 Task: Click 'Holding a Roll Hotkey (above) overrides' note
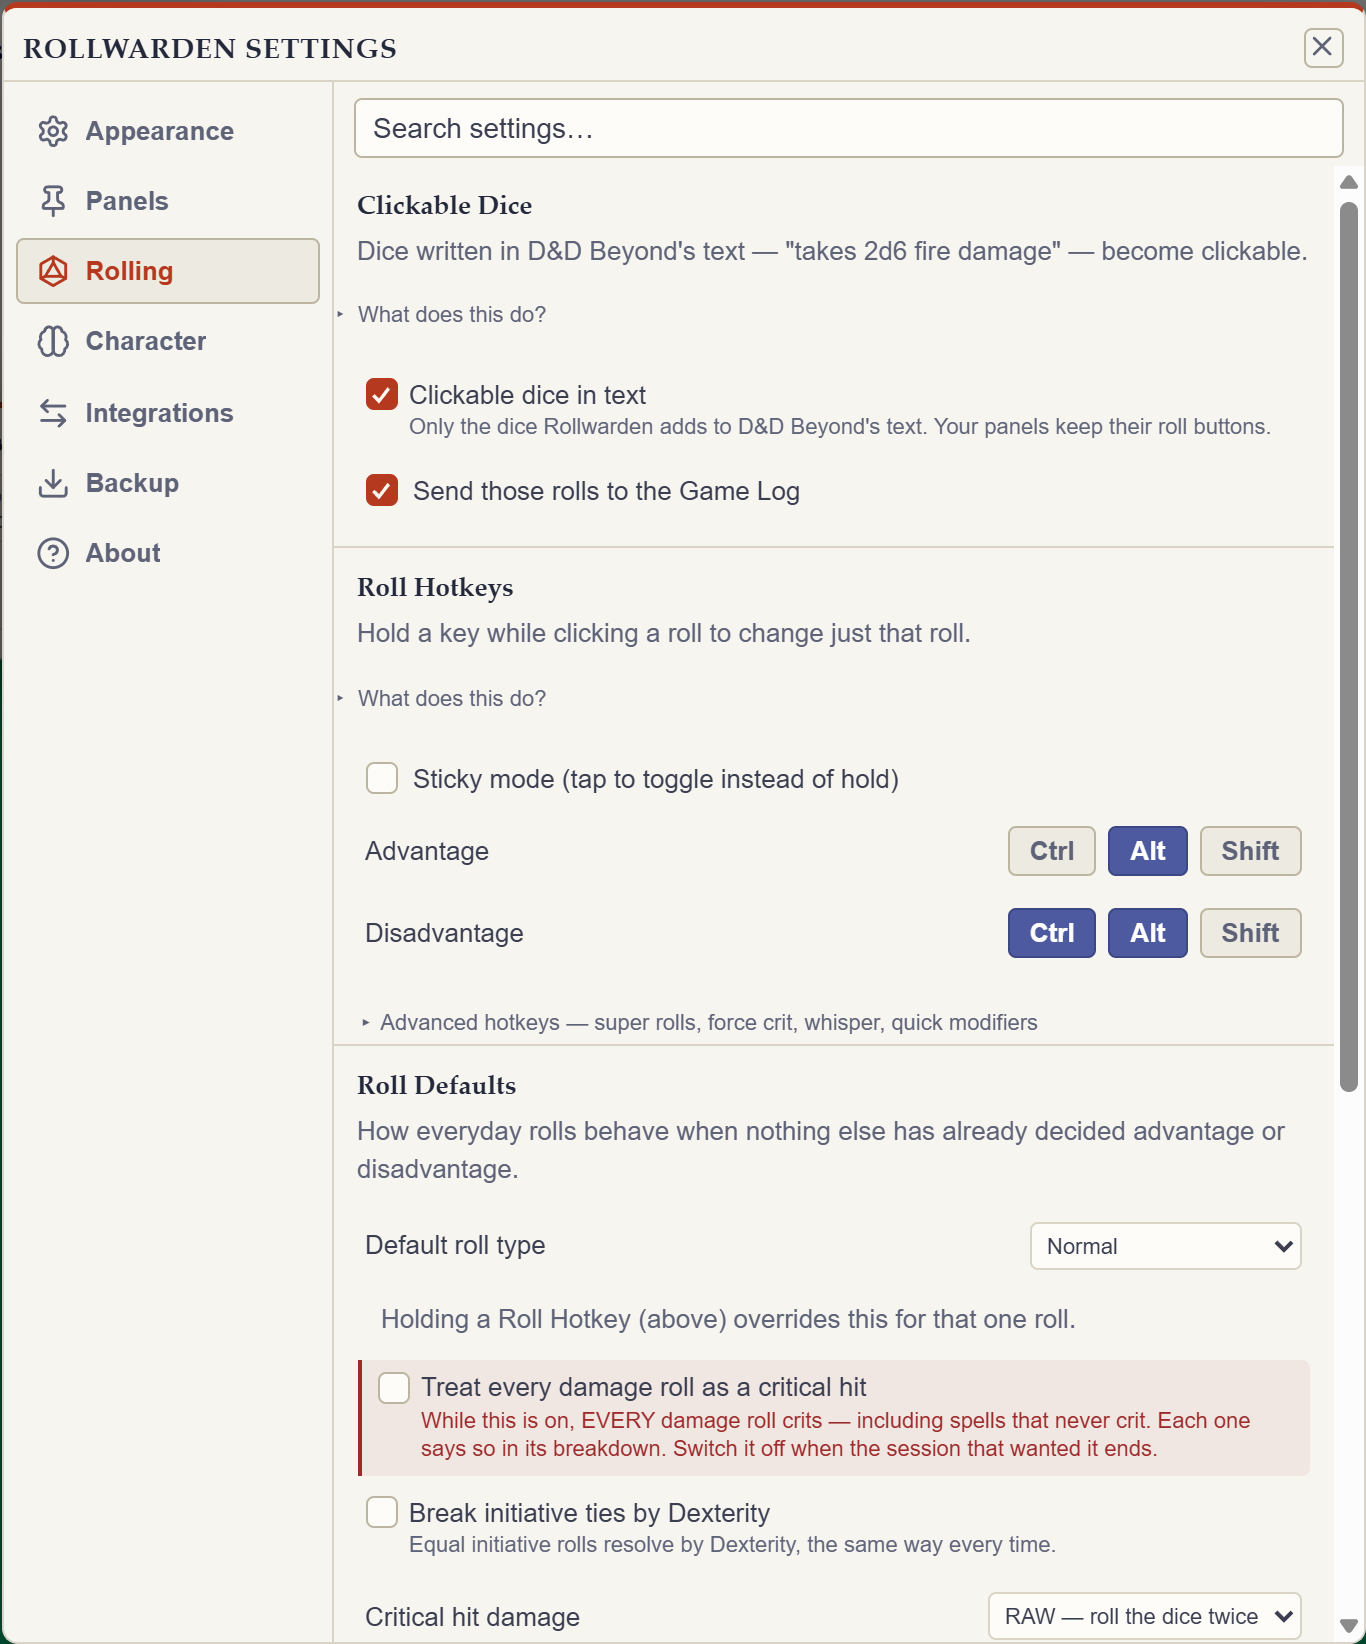pyautogui.click(x=728, y=1319)
